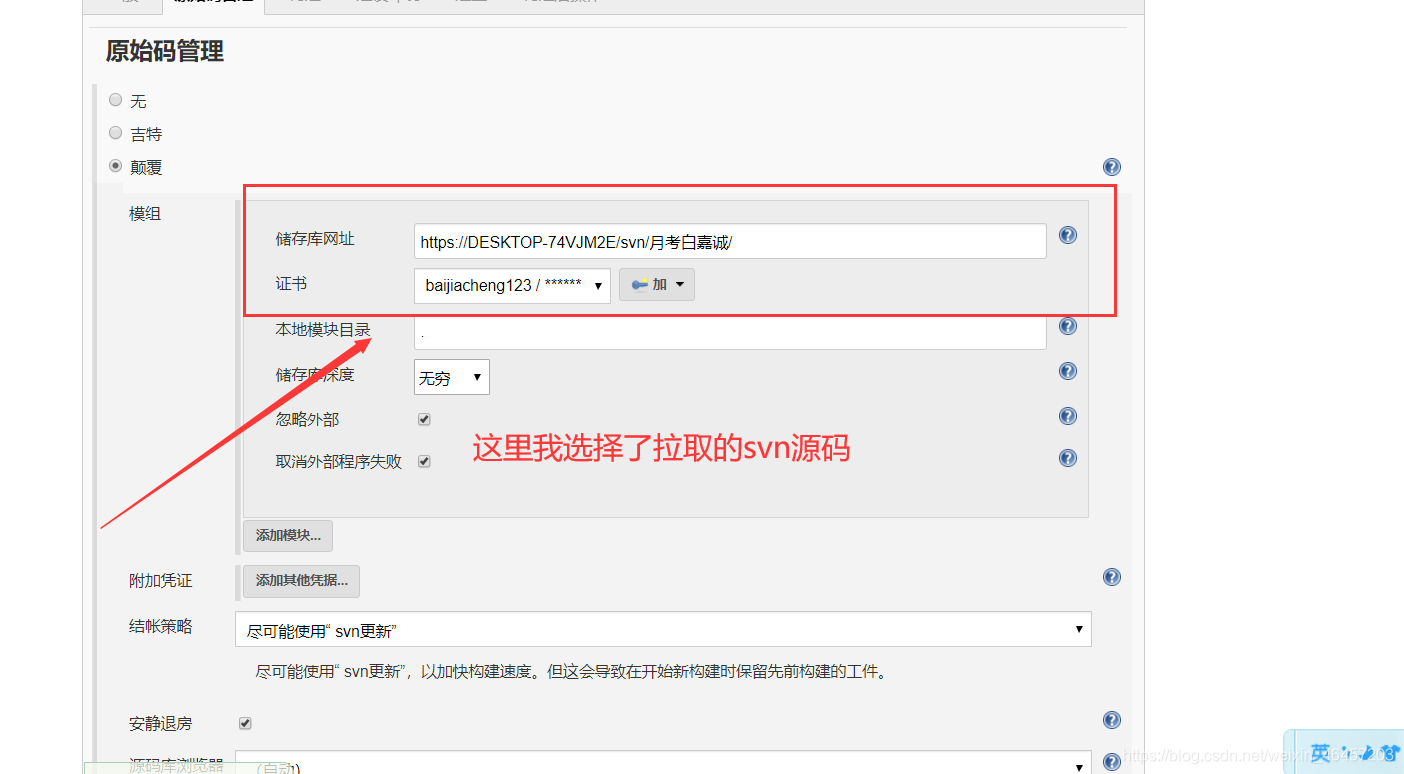Click into the 本地模块目录 field
The height and width of the screenshot is (774, 1404).
(730, 333)
